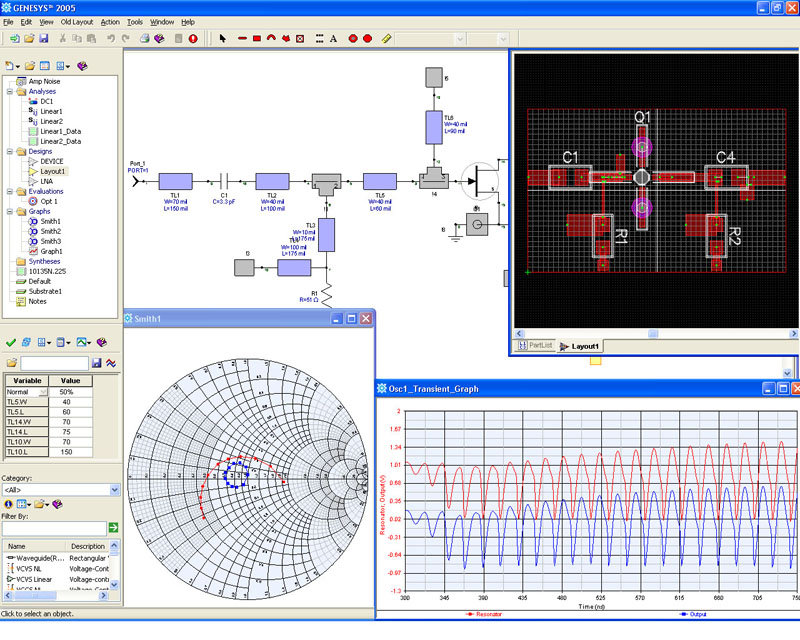Screen dimensions: 800x640
Task: Click parts list vertical scrollbar down arrow
Action: coord(114,585)
